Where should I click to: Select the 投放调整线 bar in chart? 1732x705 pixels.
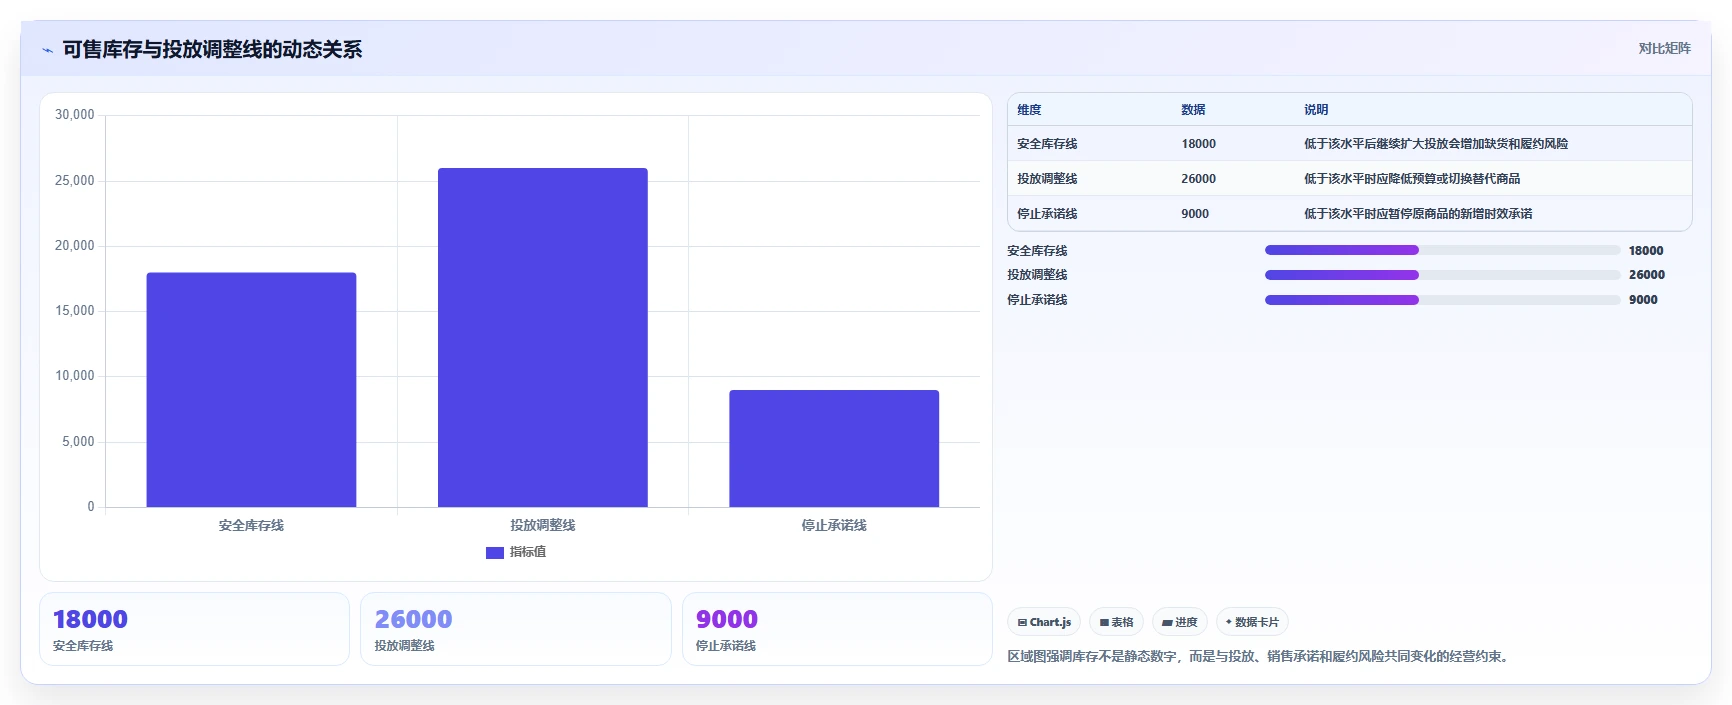point(543,338)
